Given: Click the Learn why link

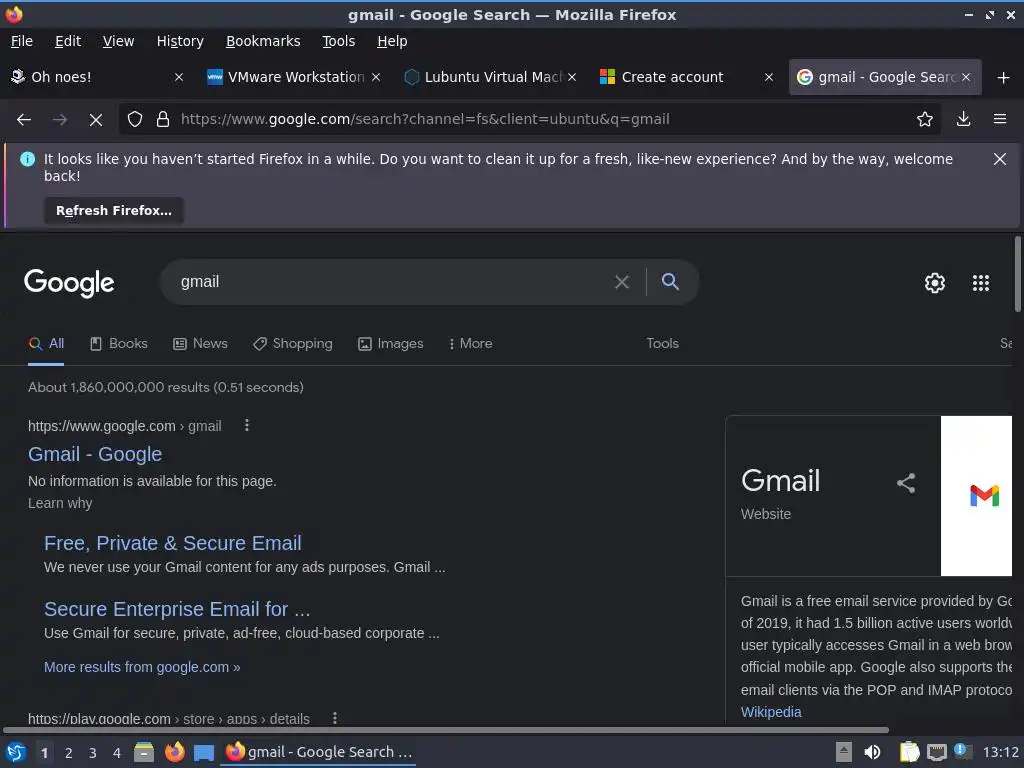Looking at the screenshot, I should coord(60,503).
